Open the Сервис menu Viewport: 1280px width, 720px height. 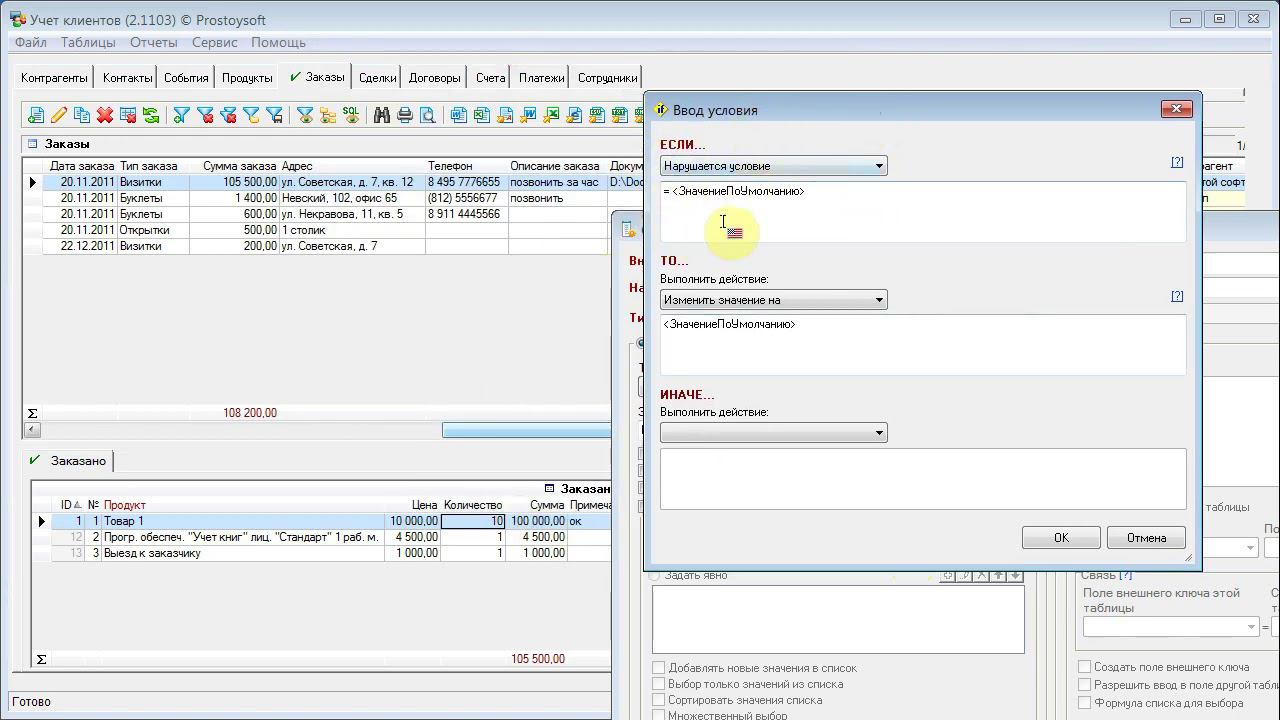click(214, 42)
